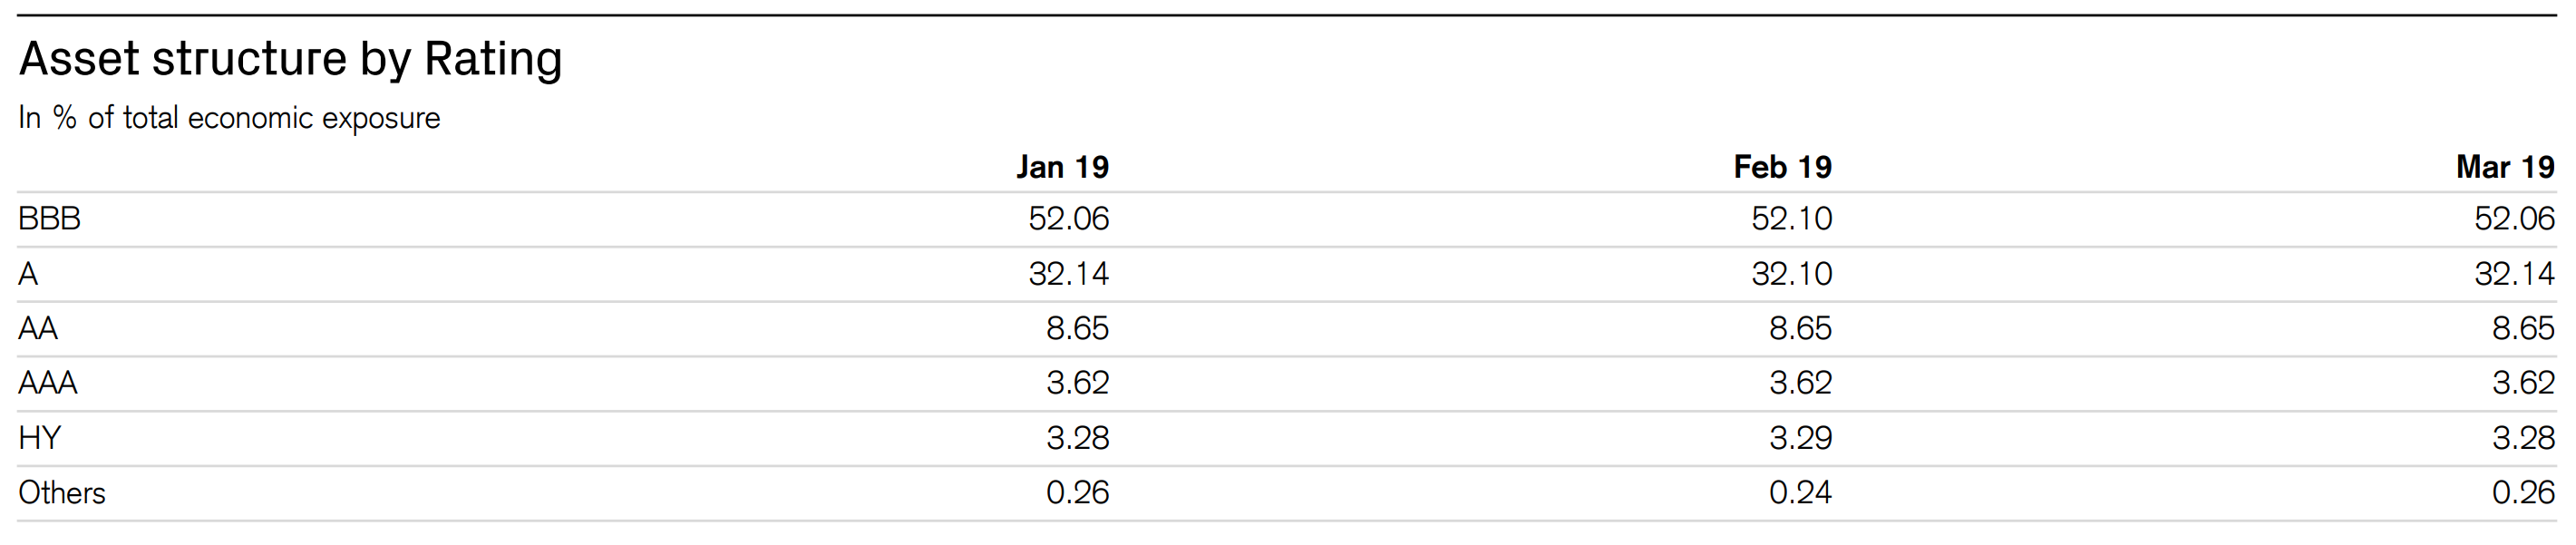This screenshot has width=2576, height=545.
Task: Click the AAA row label
Action: coord(48,383)
